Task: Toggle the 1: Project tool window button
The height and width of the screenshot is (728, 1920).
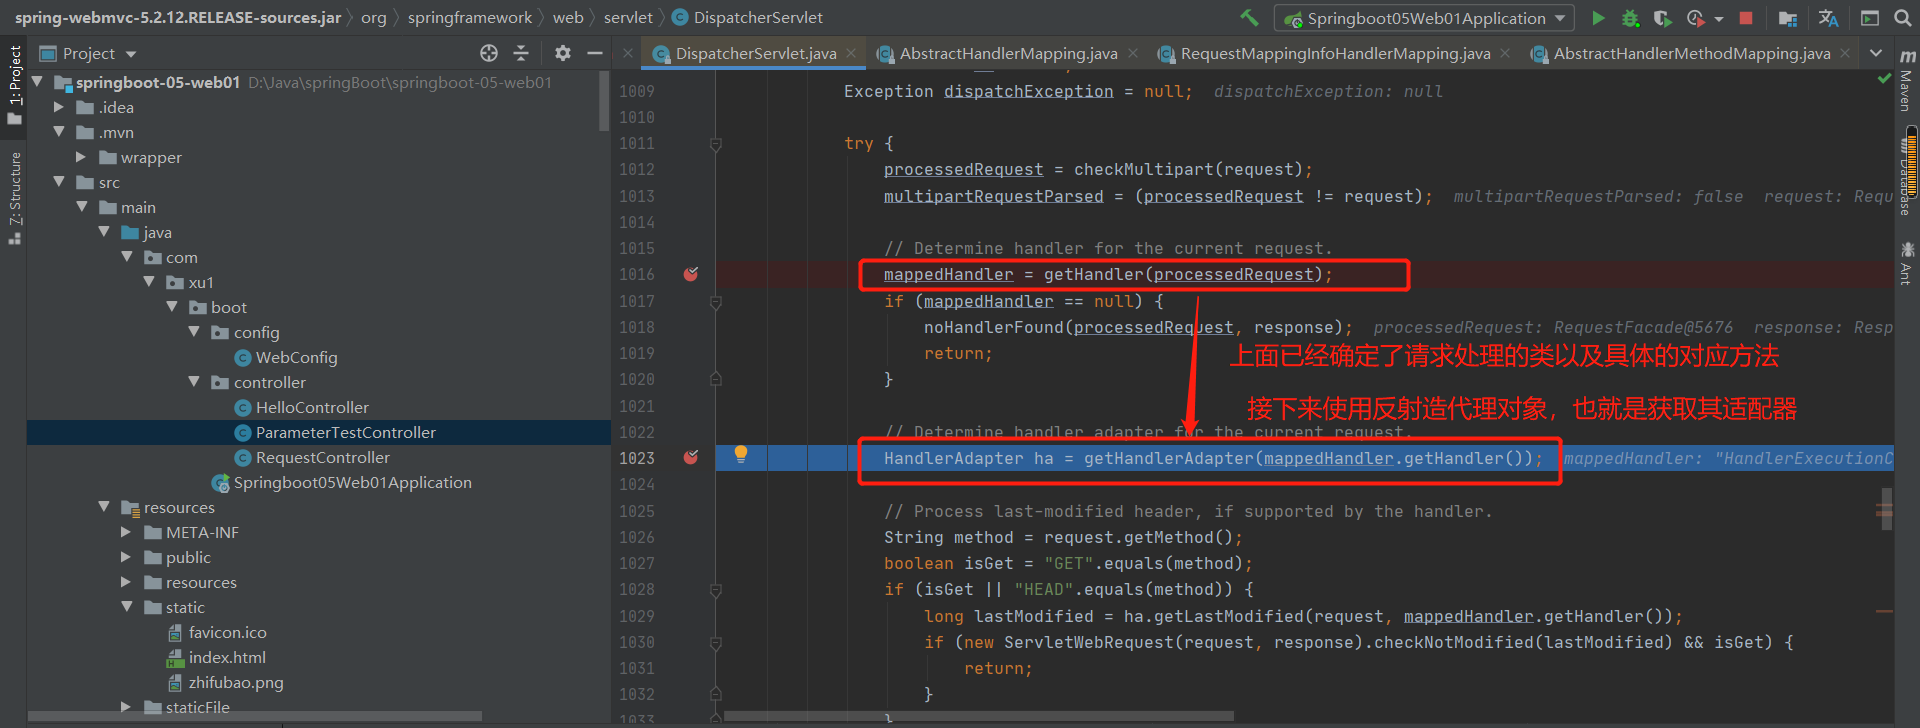Action: pos(14,85)
